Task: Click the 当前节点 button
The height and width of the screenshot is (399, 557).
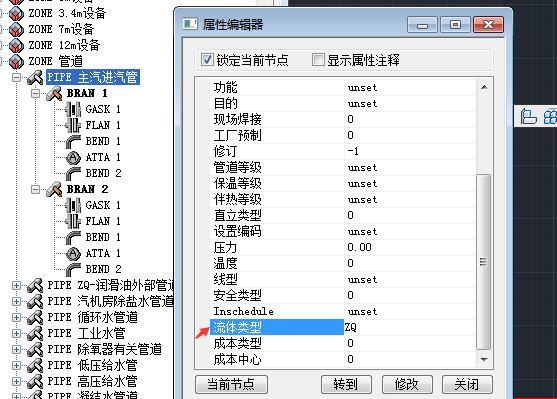Action: pos(231,384)
